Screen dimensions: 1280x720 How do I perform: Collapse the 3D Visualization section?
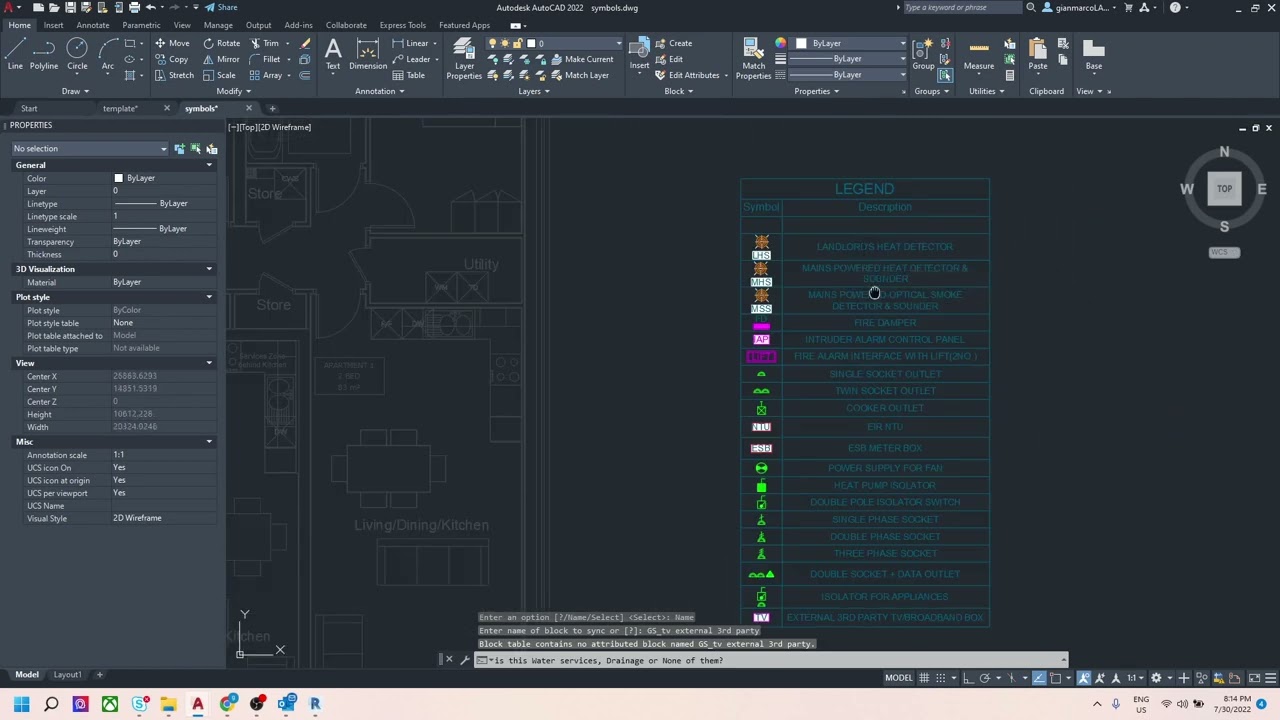(209, 269)
